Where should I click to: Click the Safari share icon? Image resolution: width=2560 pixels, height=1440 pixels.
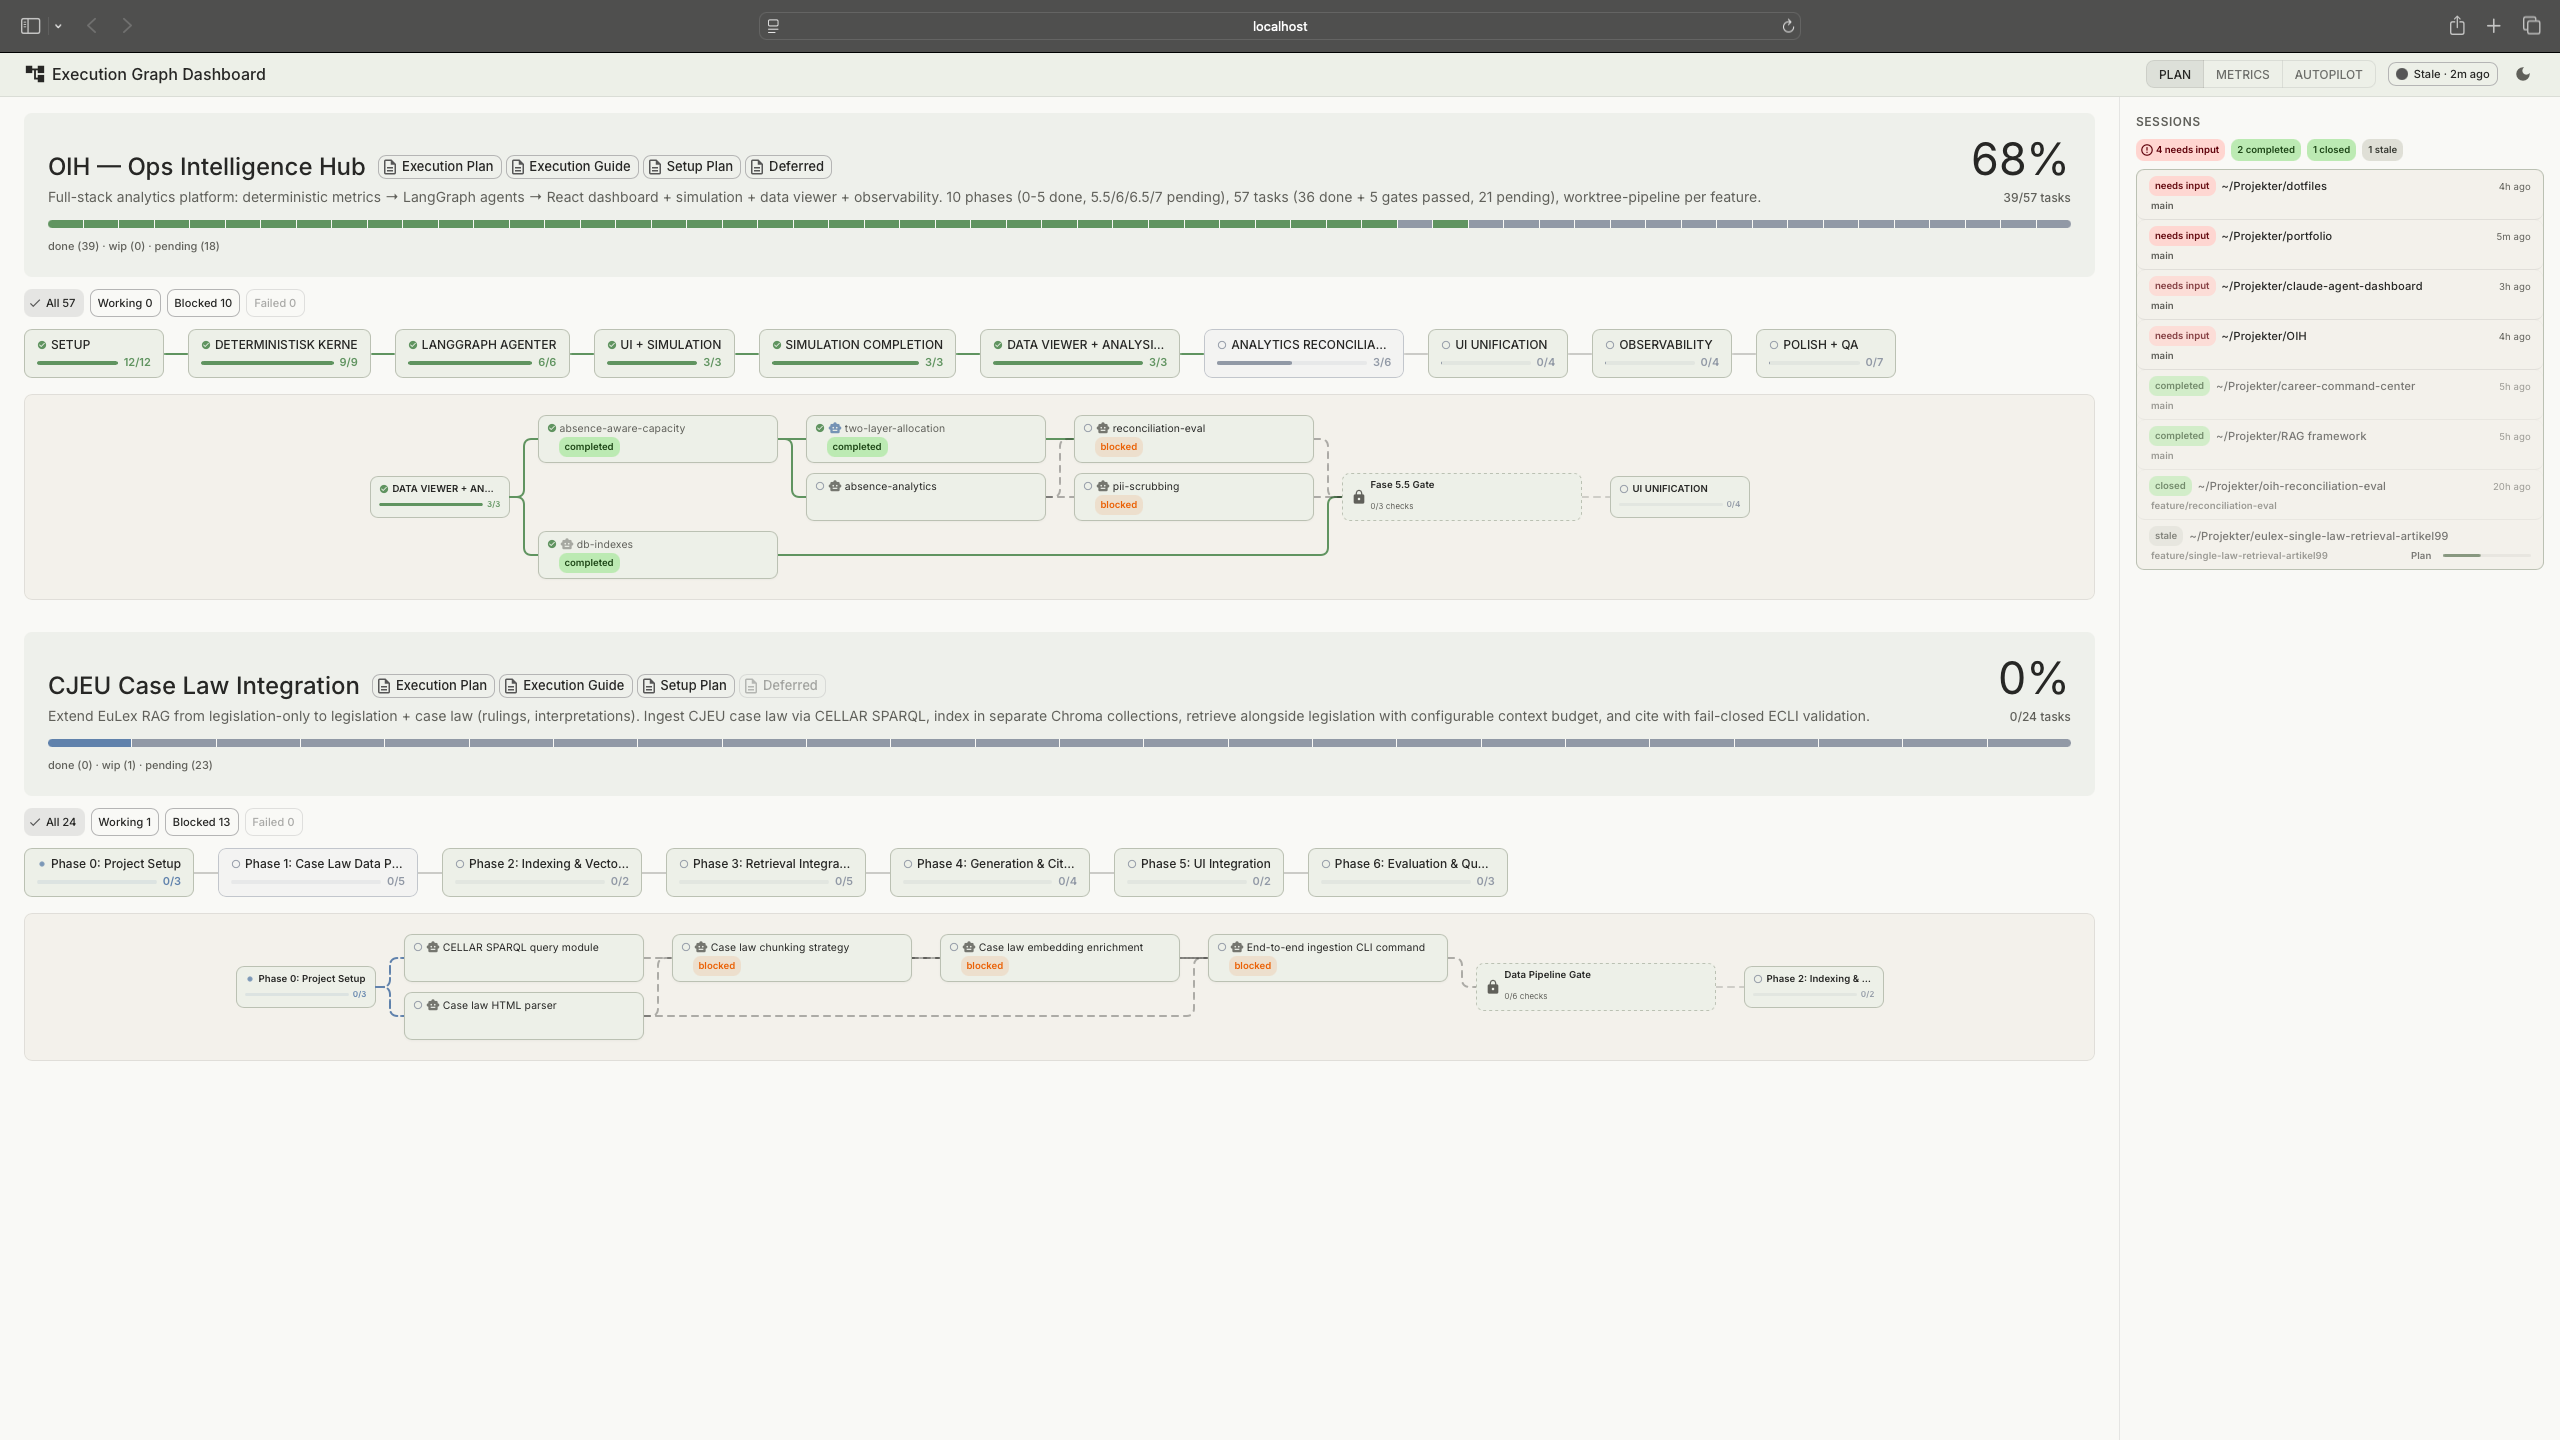2457,26
